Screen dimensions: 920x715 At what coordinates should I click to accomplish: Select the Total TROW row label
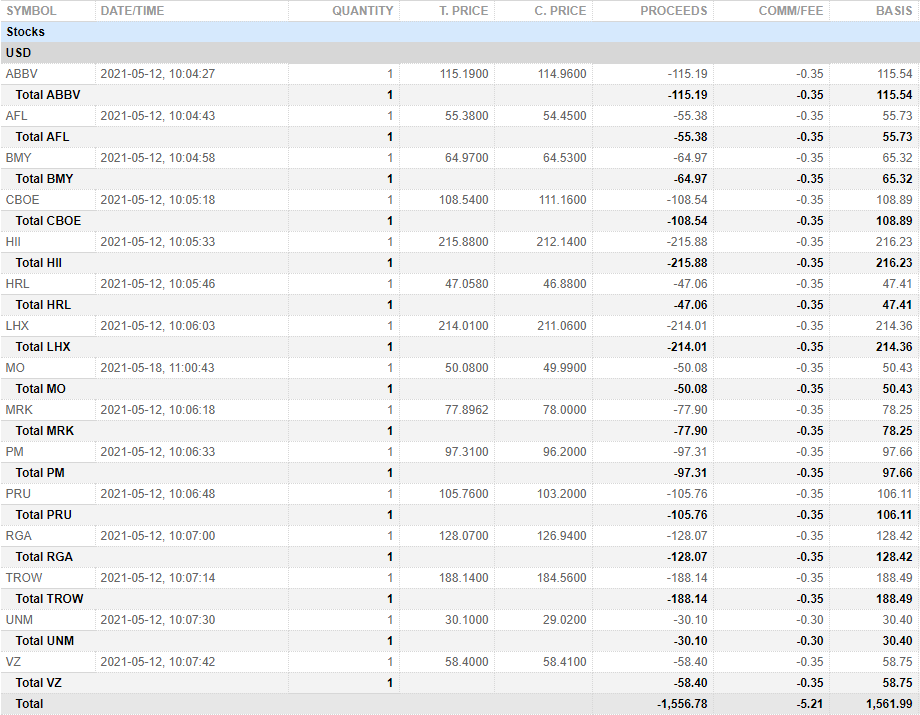pyautogui.click(x=49, y=599)
